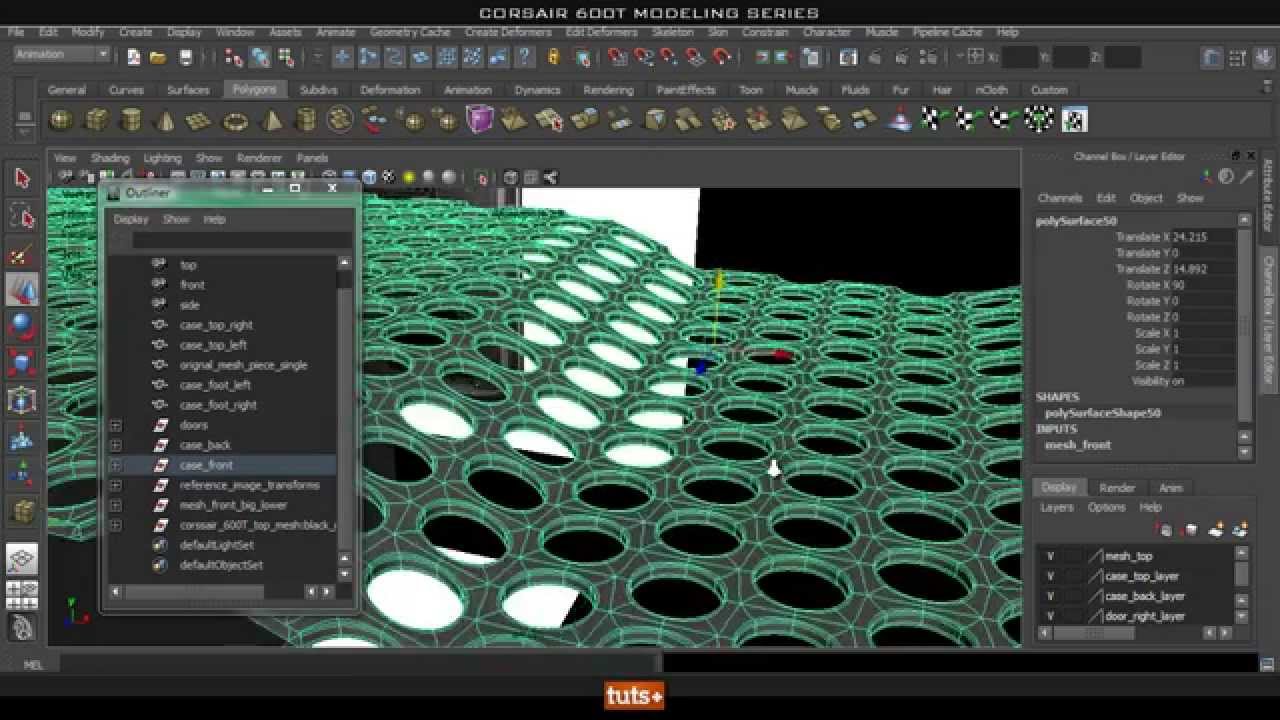Click the Open Scene folder icon
Viewport: 1280px width, 720px height.
pyautogui.click(x=158, y=57)
